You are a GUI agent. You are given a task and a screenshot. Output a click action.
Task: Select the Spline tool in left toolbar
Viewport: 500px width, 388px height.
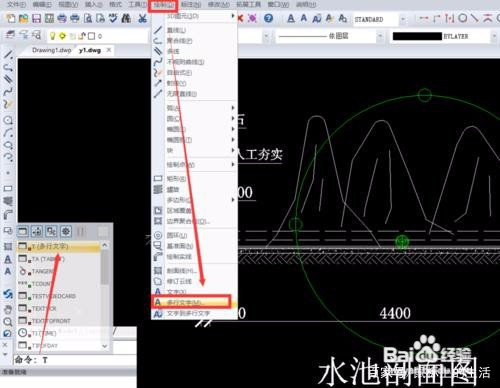[8, 92]
